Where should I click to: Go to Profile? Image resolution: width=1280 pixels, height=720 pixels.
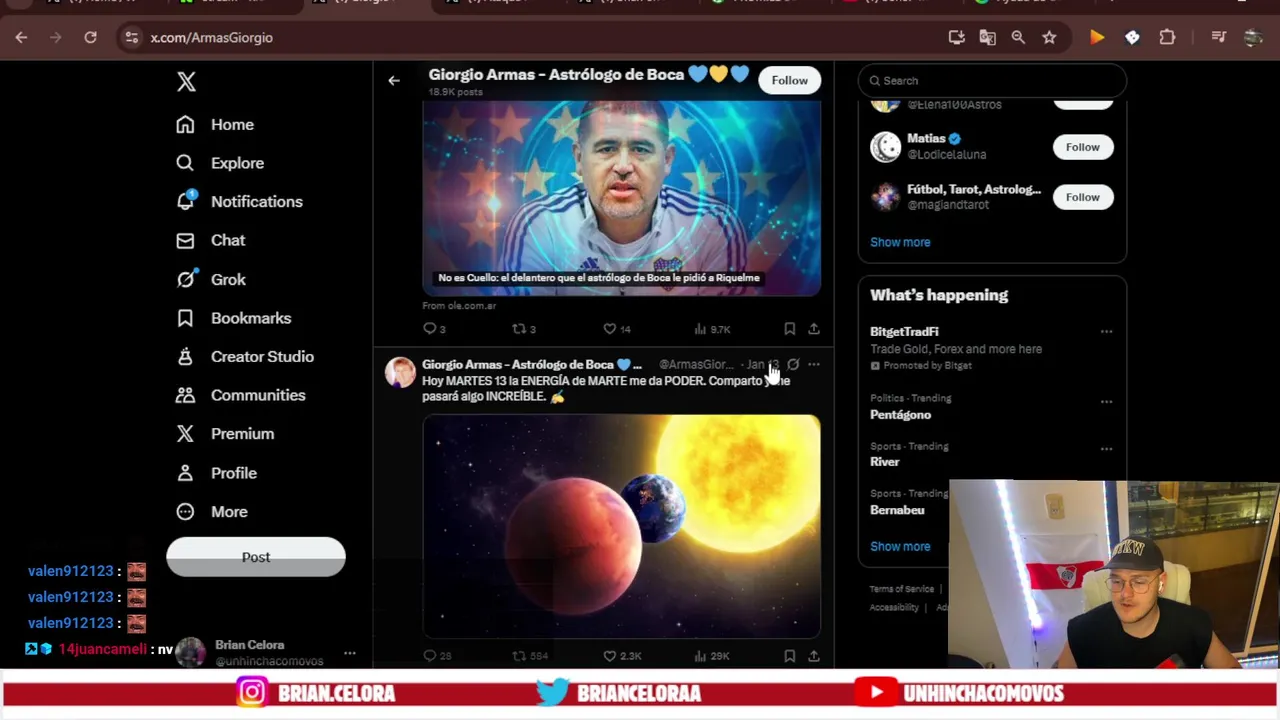[217, 473]
